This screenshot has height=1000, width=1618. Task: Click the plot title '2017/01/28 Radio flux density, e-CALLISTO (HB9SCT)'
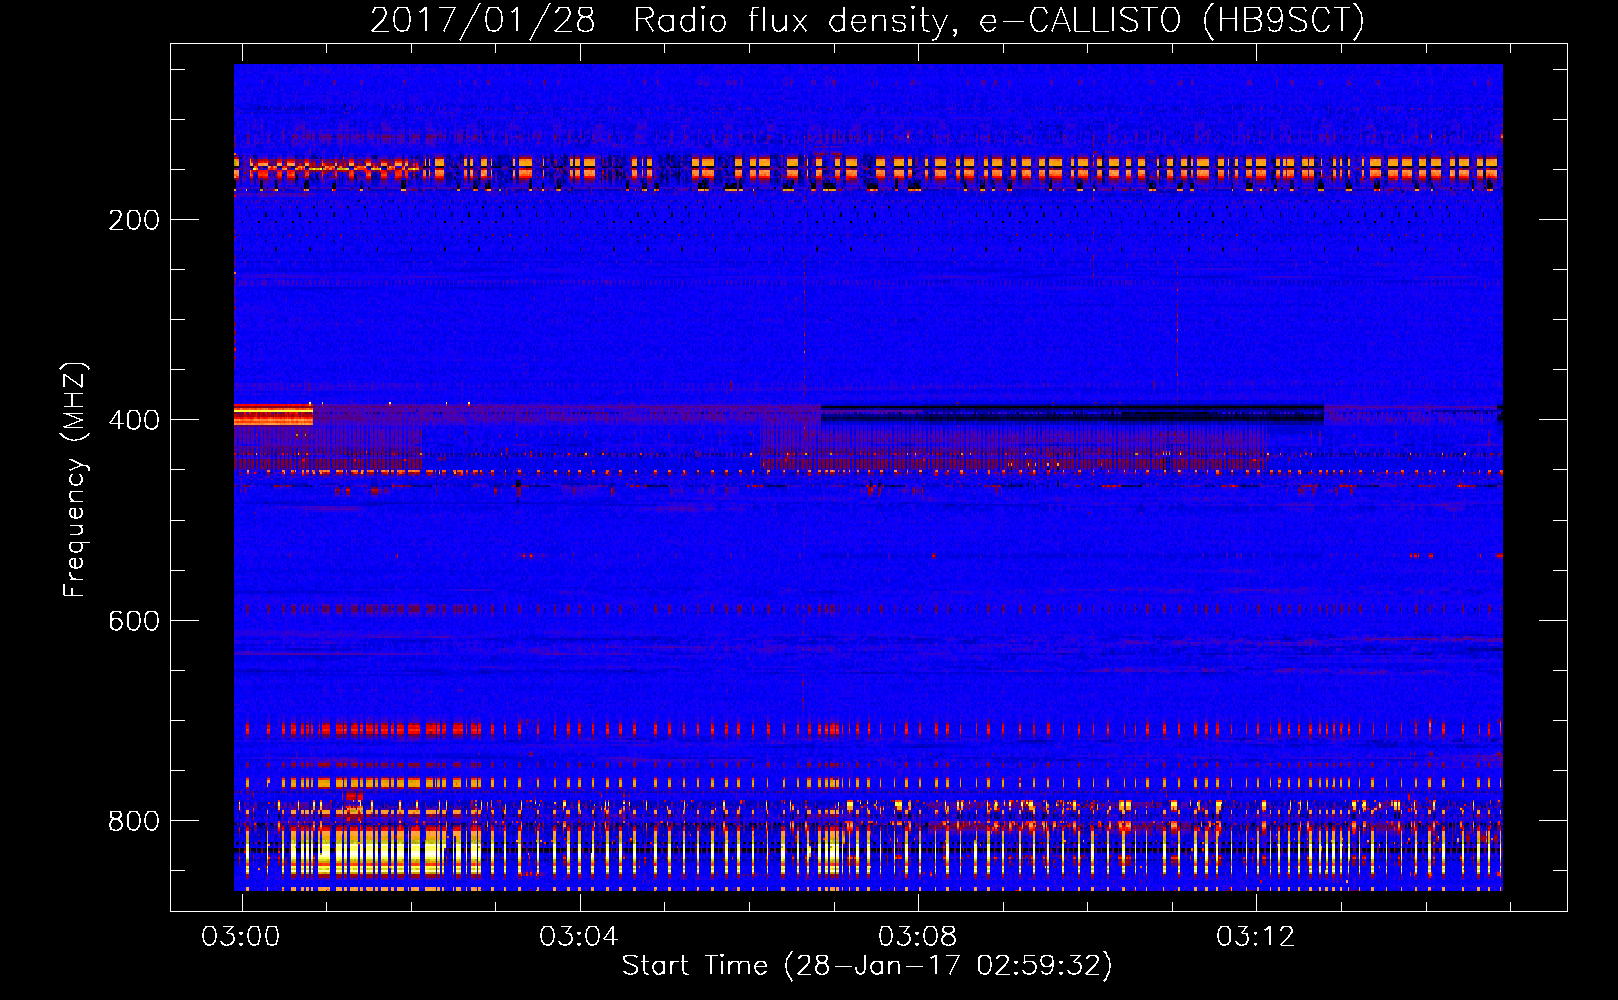pyautogui.click(x=867, y=20)
